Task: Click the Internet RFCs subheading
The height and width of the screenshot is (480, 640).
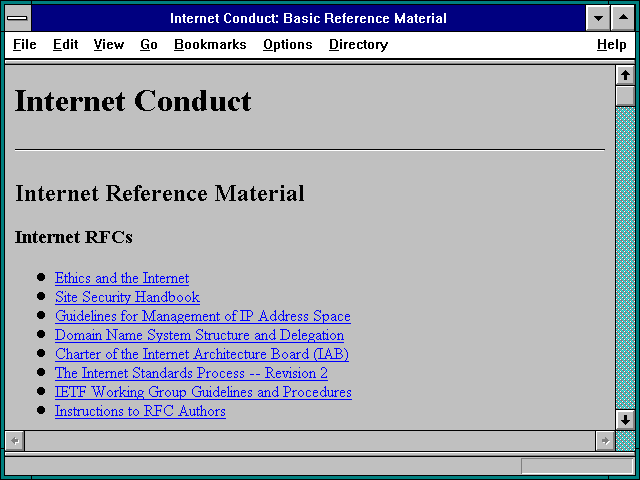Action: pos(74,237)
